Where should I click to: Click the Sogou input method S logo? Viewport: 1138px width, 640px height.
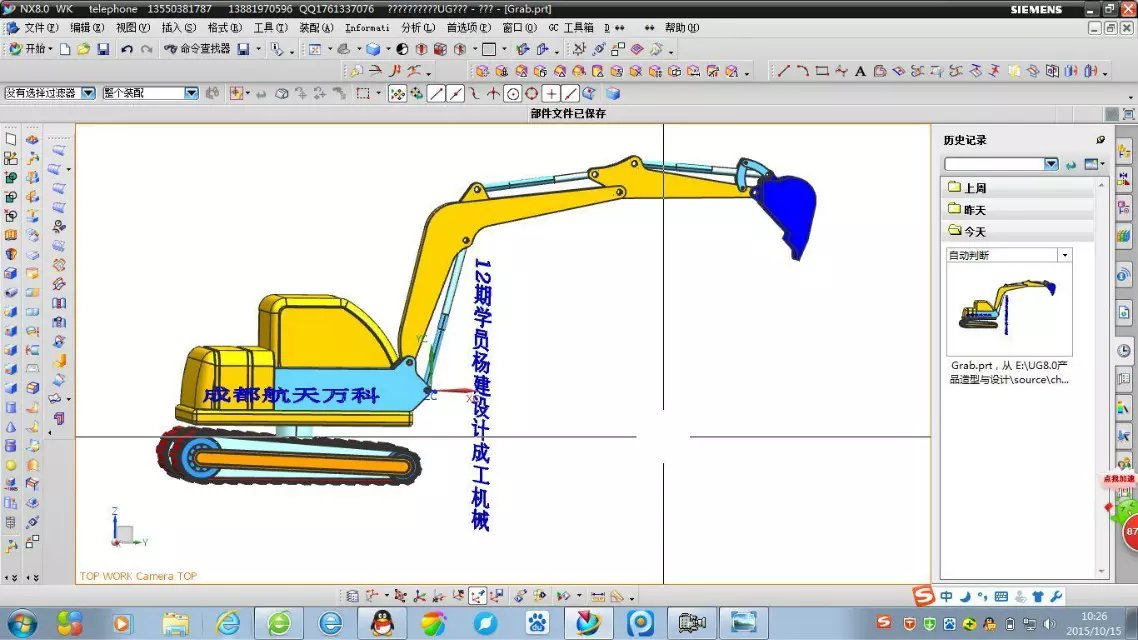(x=923, y=596)
